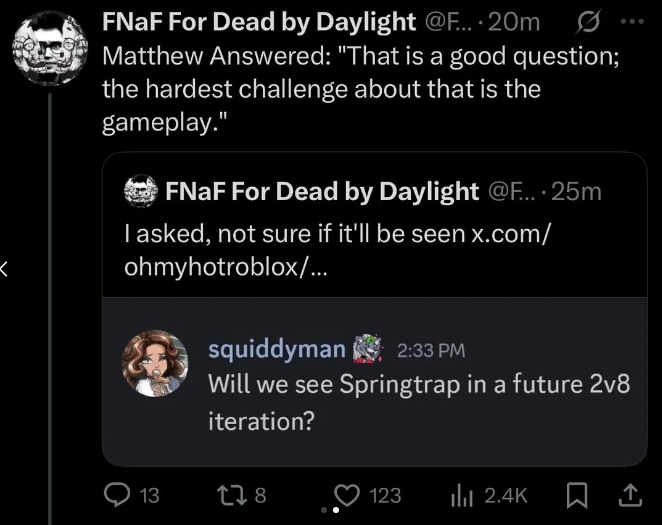Click the squiddyman username
Screen dimensions: 662x525
pos(277,349)
